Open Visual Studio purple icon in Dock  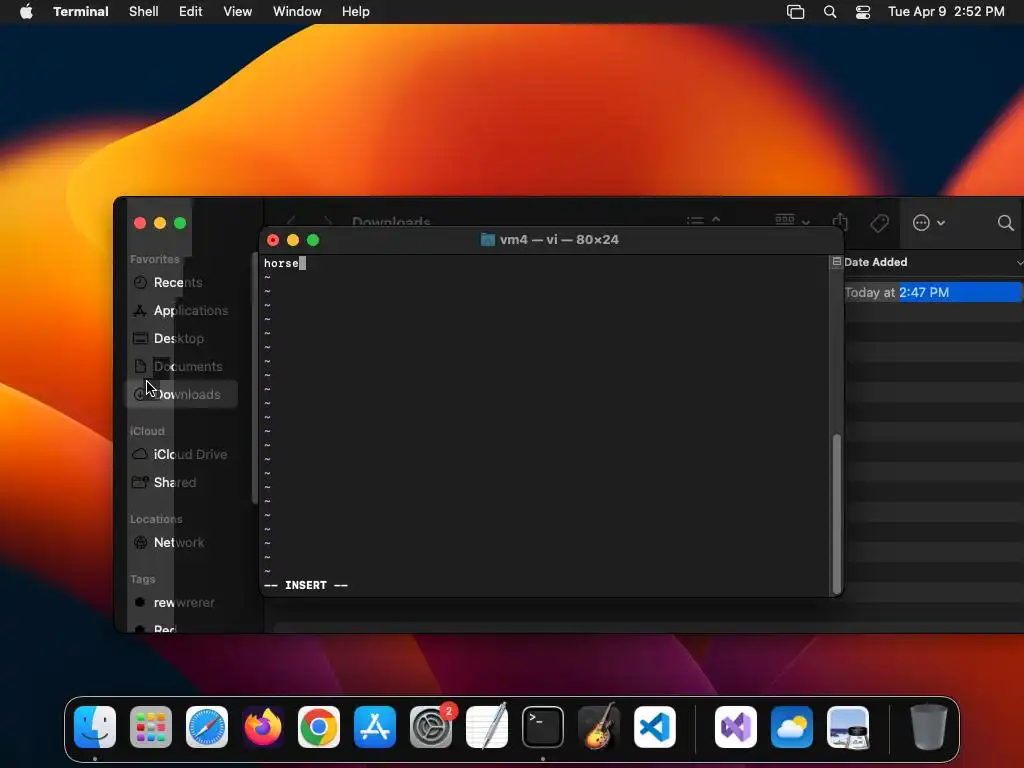pos(736,727)
